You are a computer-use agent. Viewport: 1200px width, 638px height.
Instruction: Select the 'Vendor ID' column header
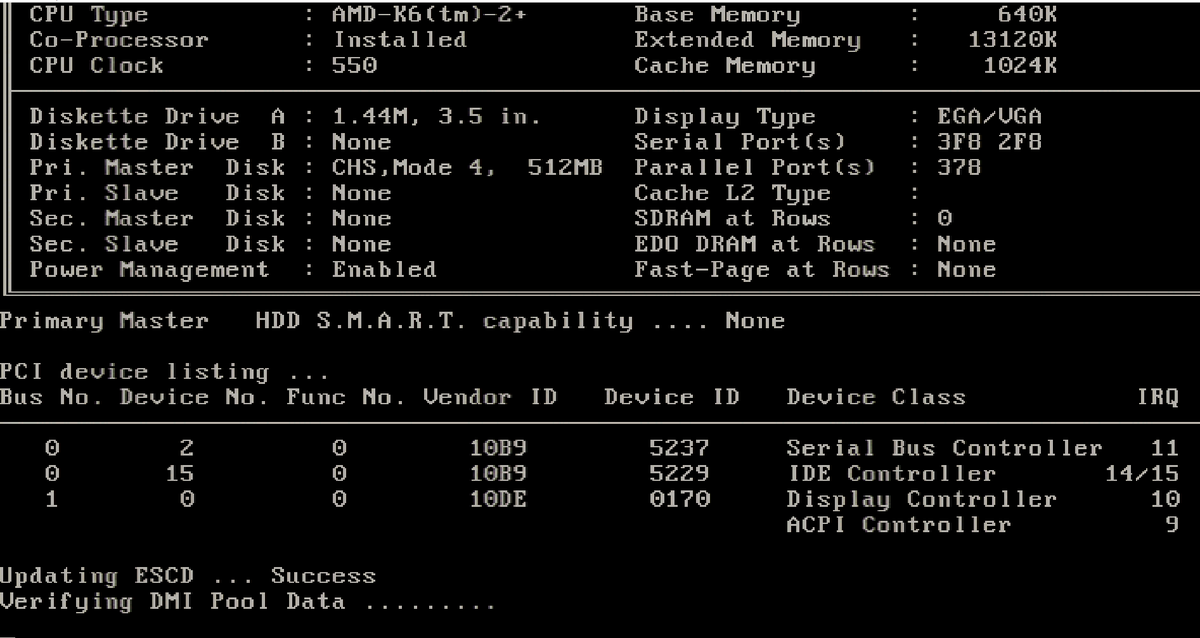point(490,398)
